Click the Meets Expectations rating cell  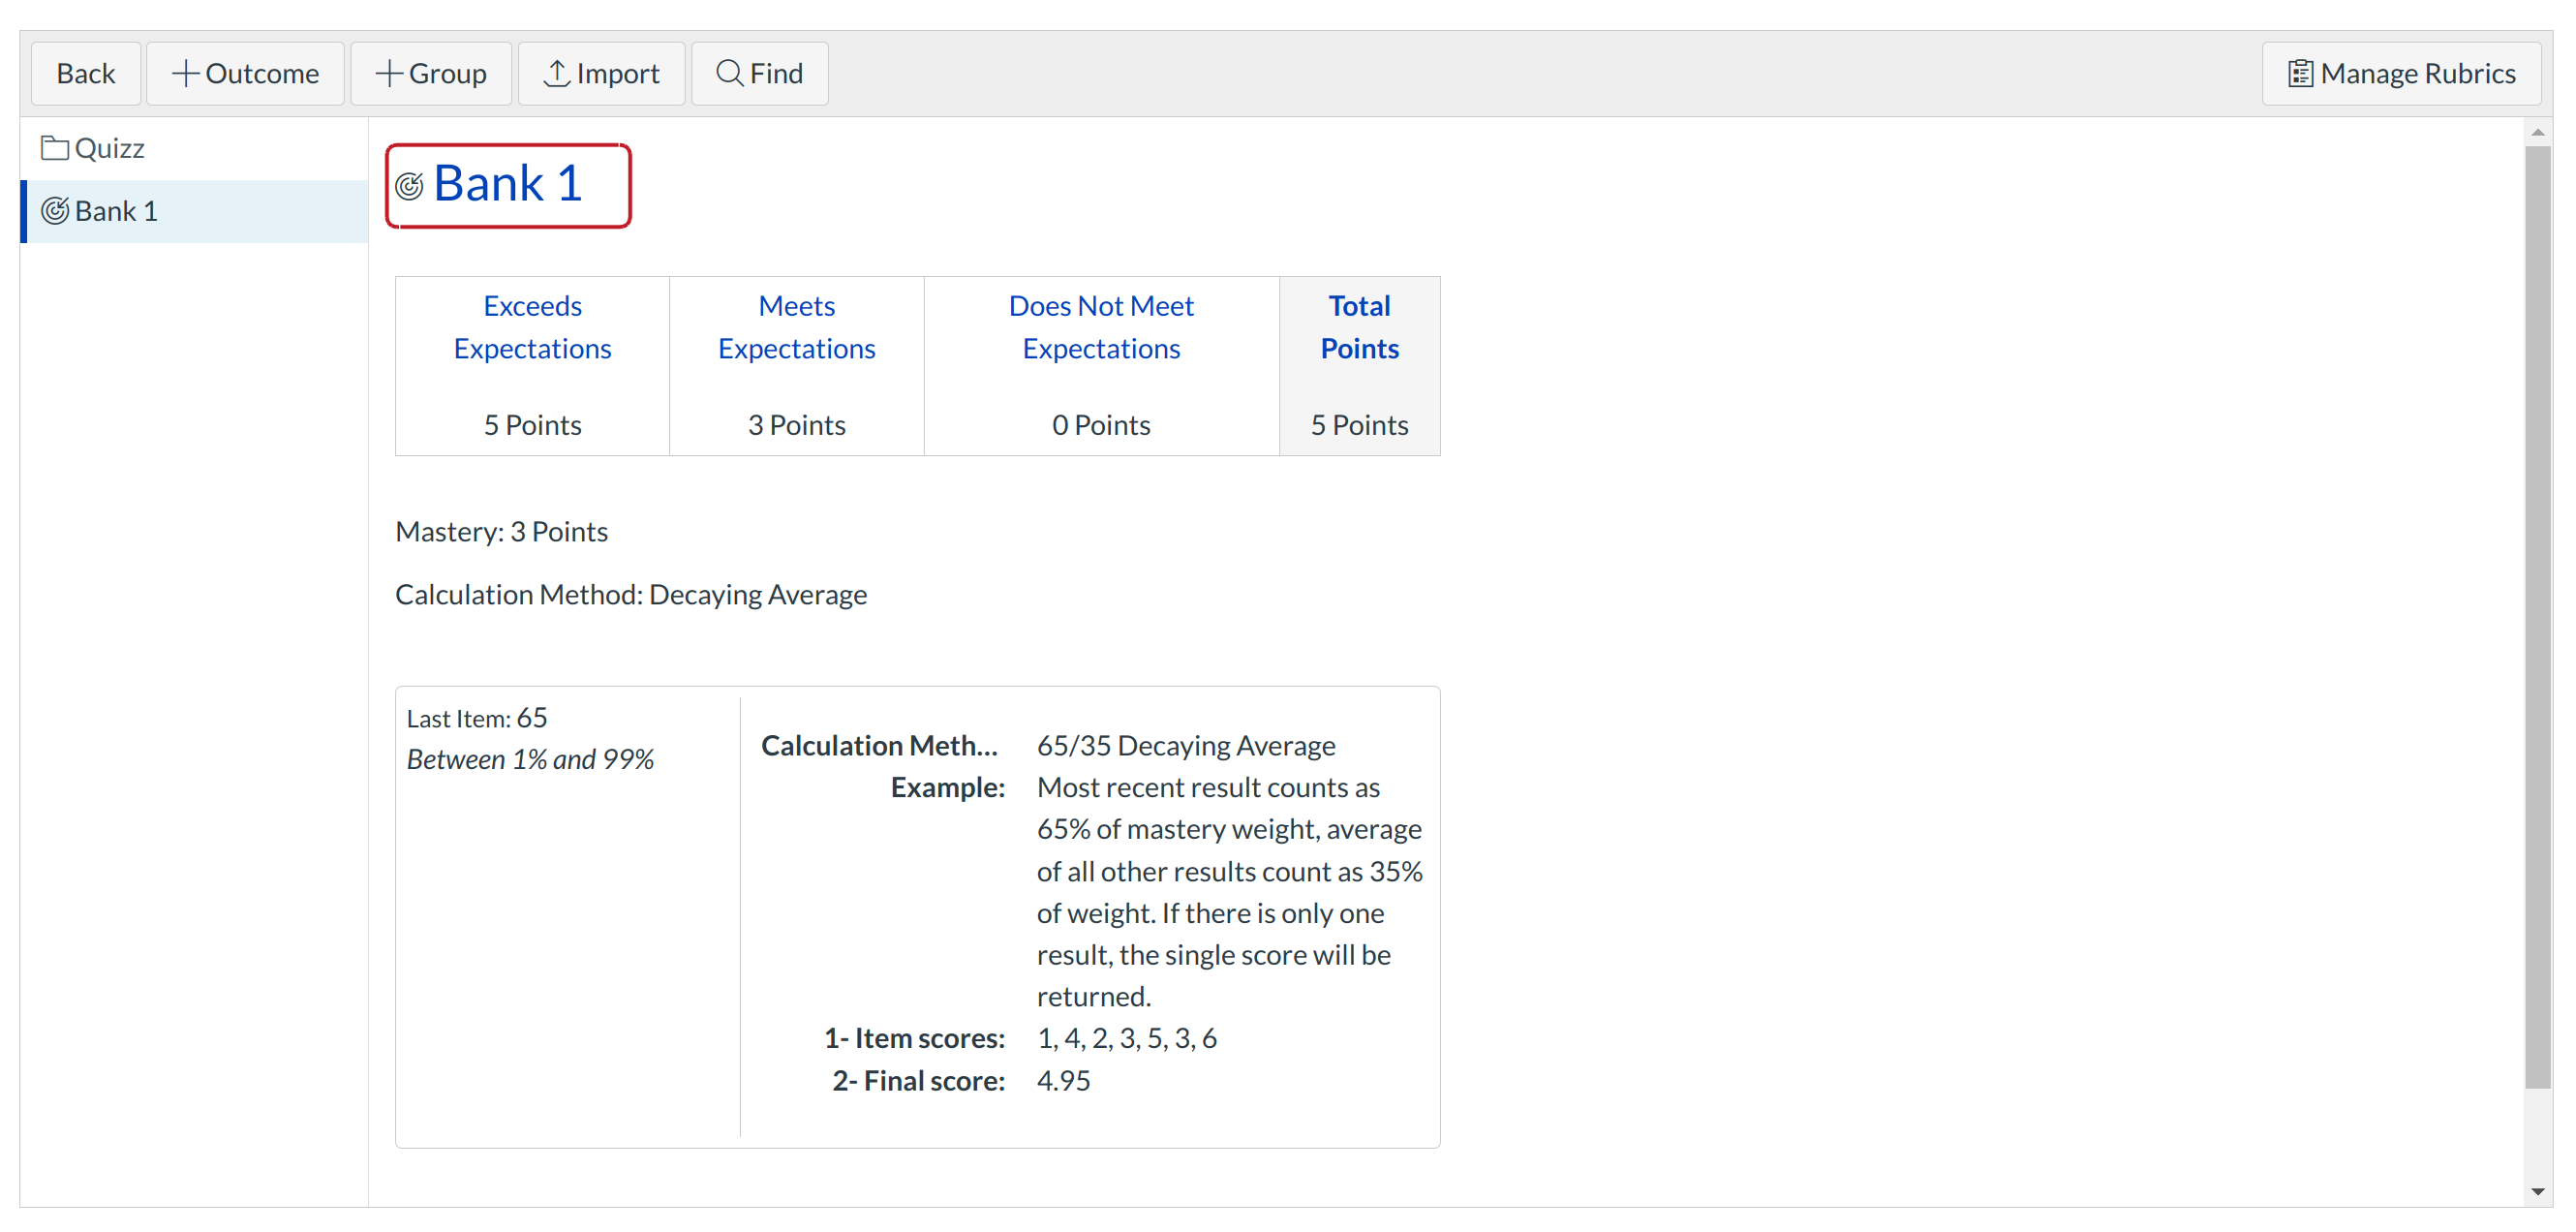(796, 366)
